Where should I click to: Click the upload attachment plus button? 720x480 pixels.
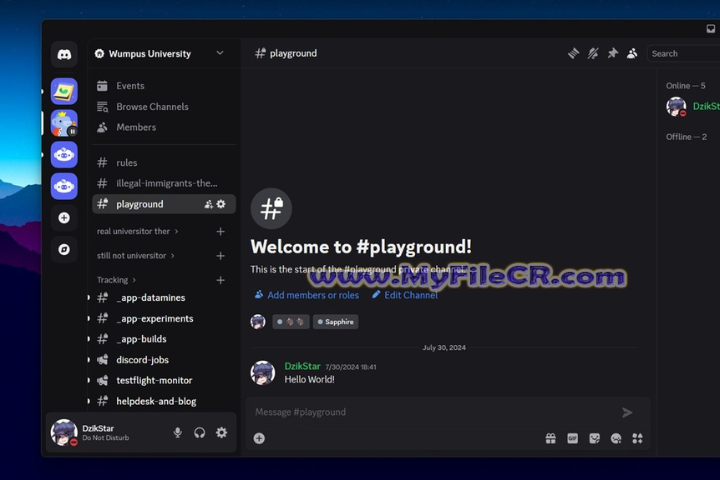coord(259,439)
